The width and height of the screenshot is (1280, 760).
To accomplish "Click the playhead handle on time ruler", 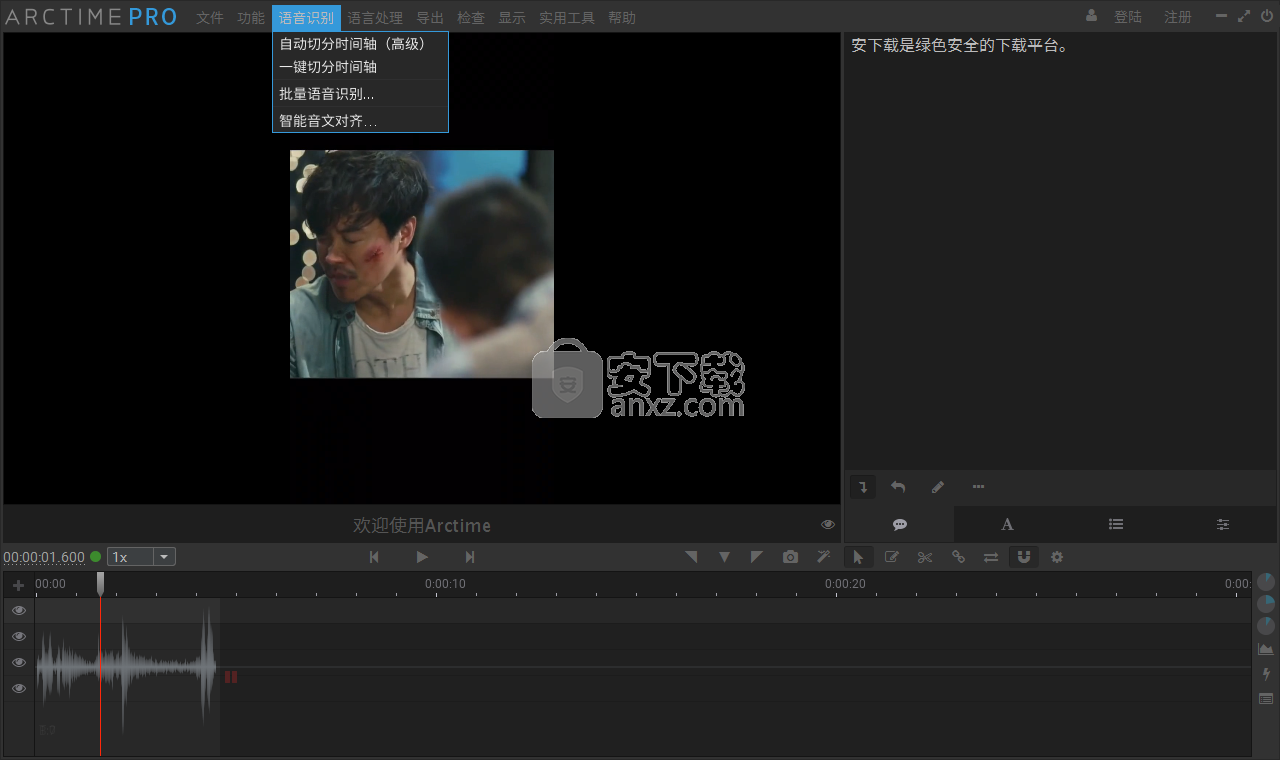I will coord(100,583).
